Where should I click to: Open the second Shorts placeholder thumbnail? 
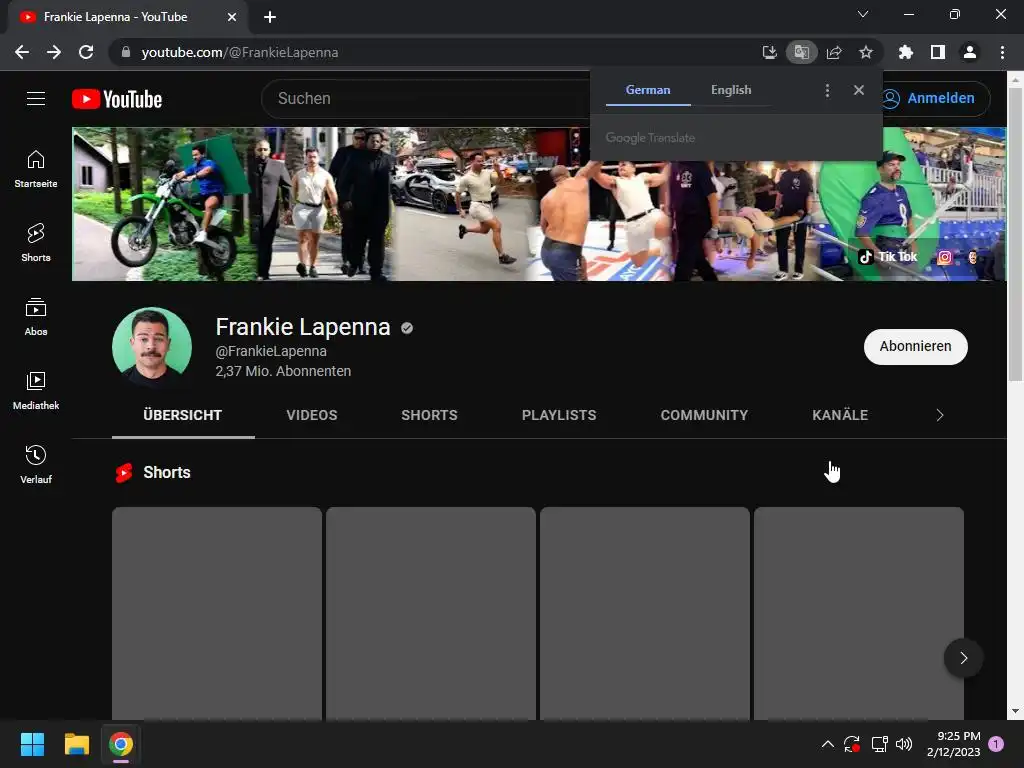[431, 614]
